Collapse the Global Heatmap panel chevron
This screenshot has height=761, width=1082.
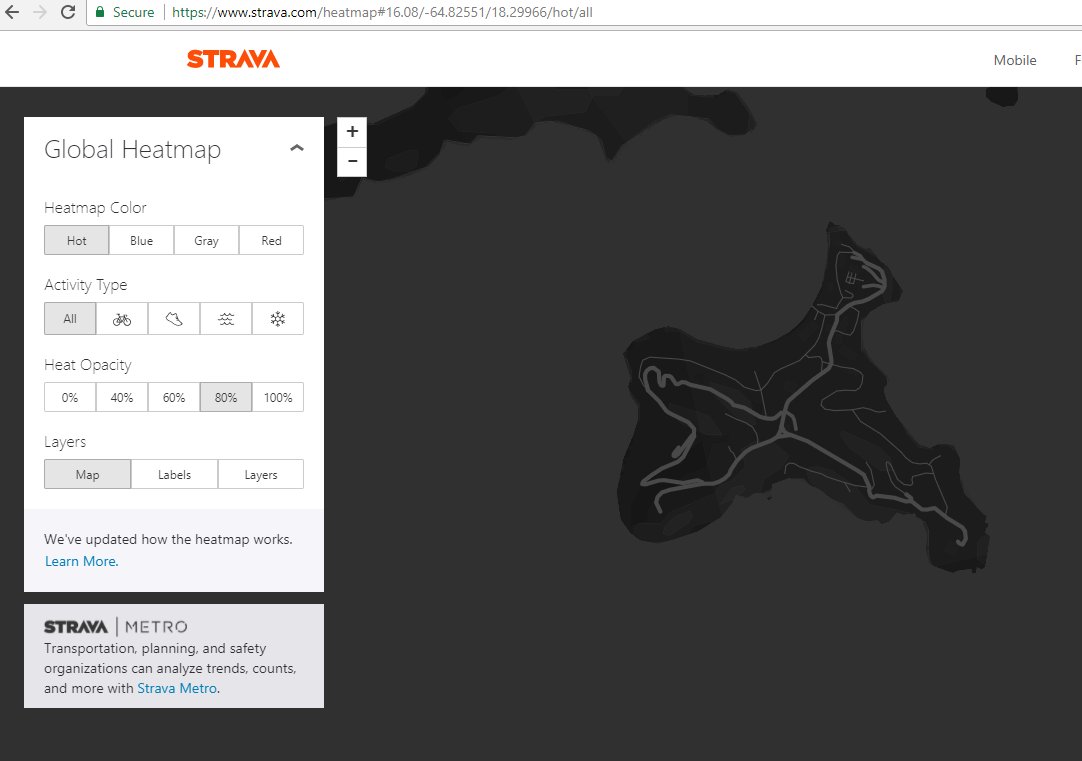point(297,148)
